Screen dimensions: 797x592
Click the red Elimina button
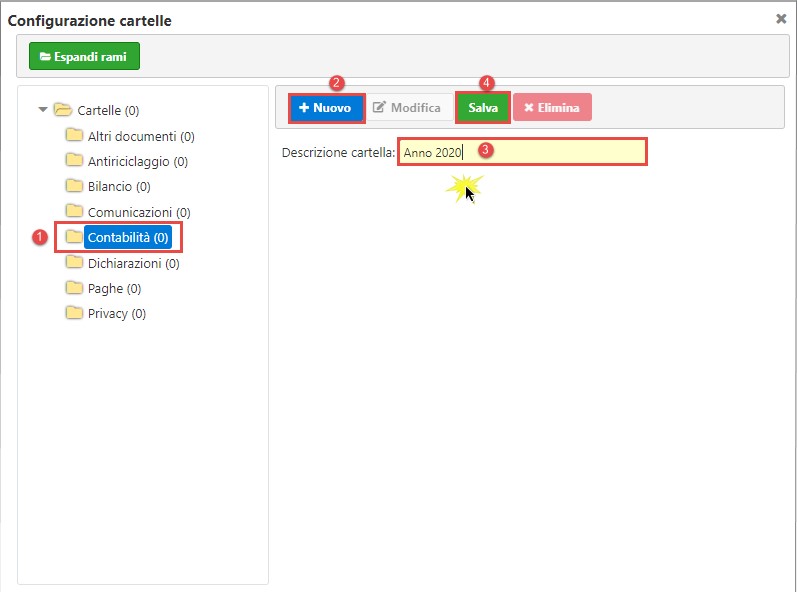(x=552, y=108)
